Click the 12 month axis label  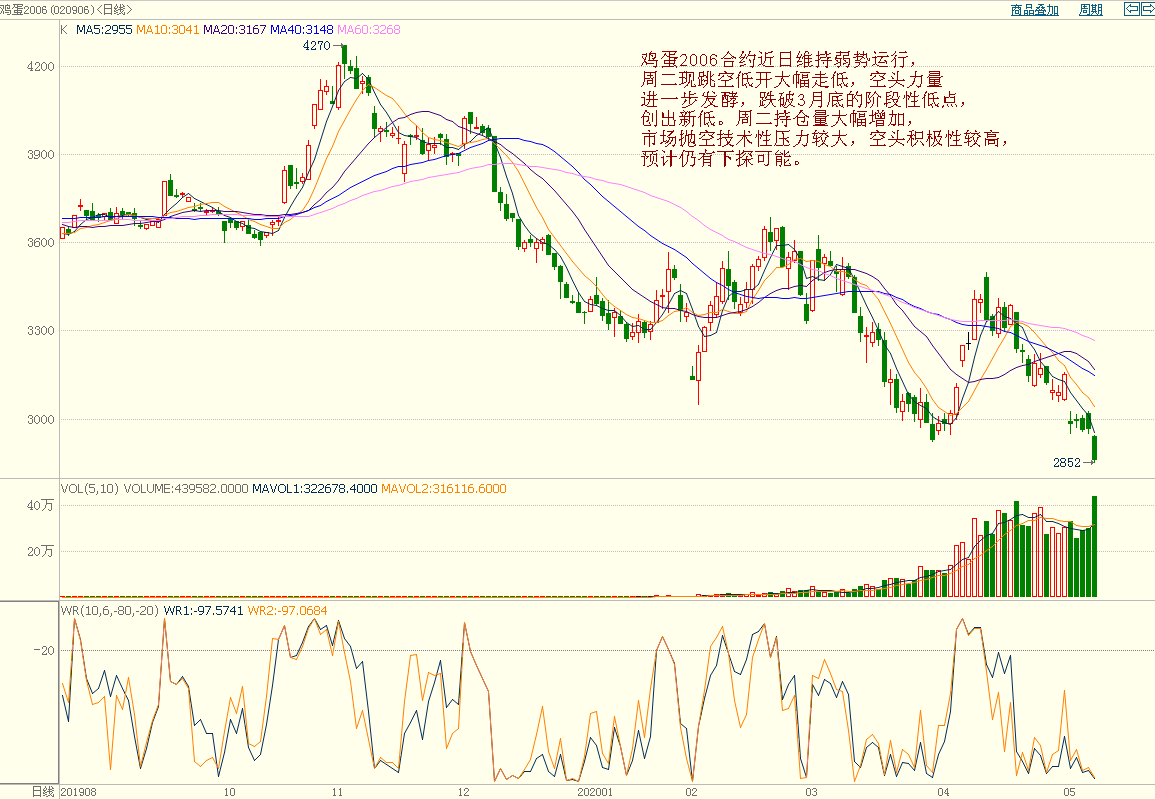pyautogui.click(x=463, y=792)
